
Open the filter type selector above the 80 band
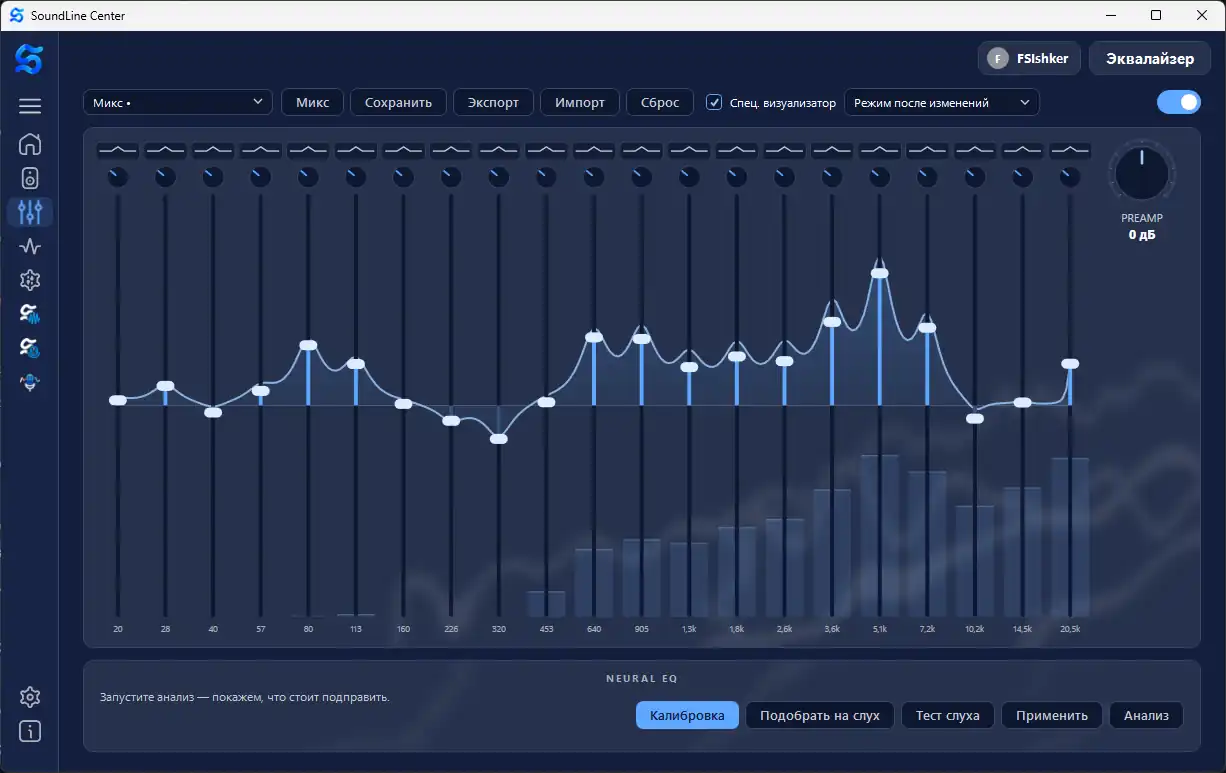(308, 150)
